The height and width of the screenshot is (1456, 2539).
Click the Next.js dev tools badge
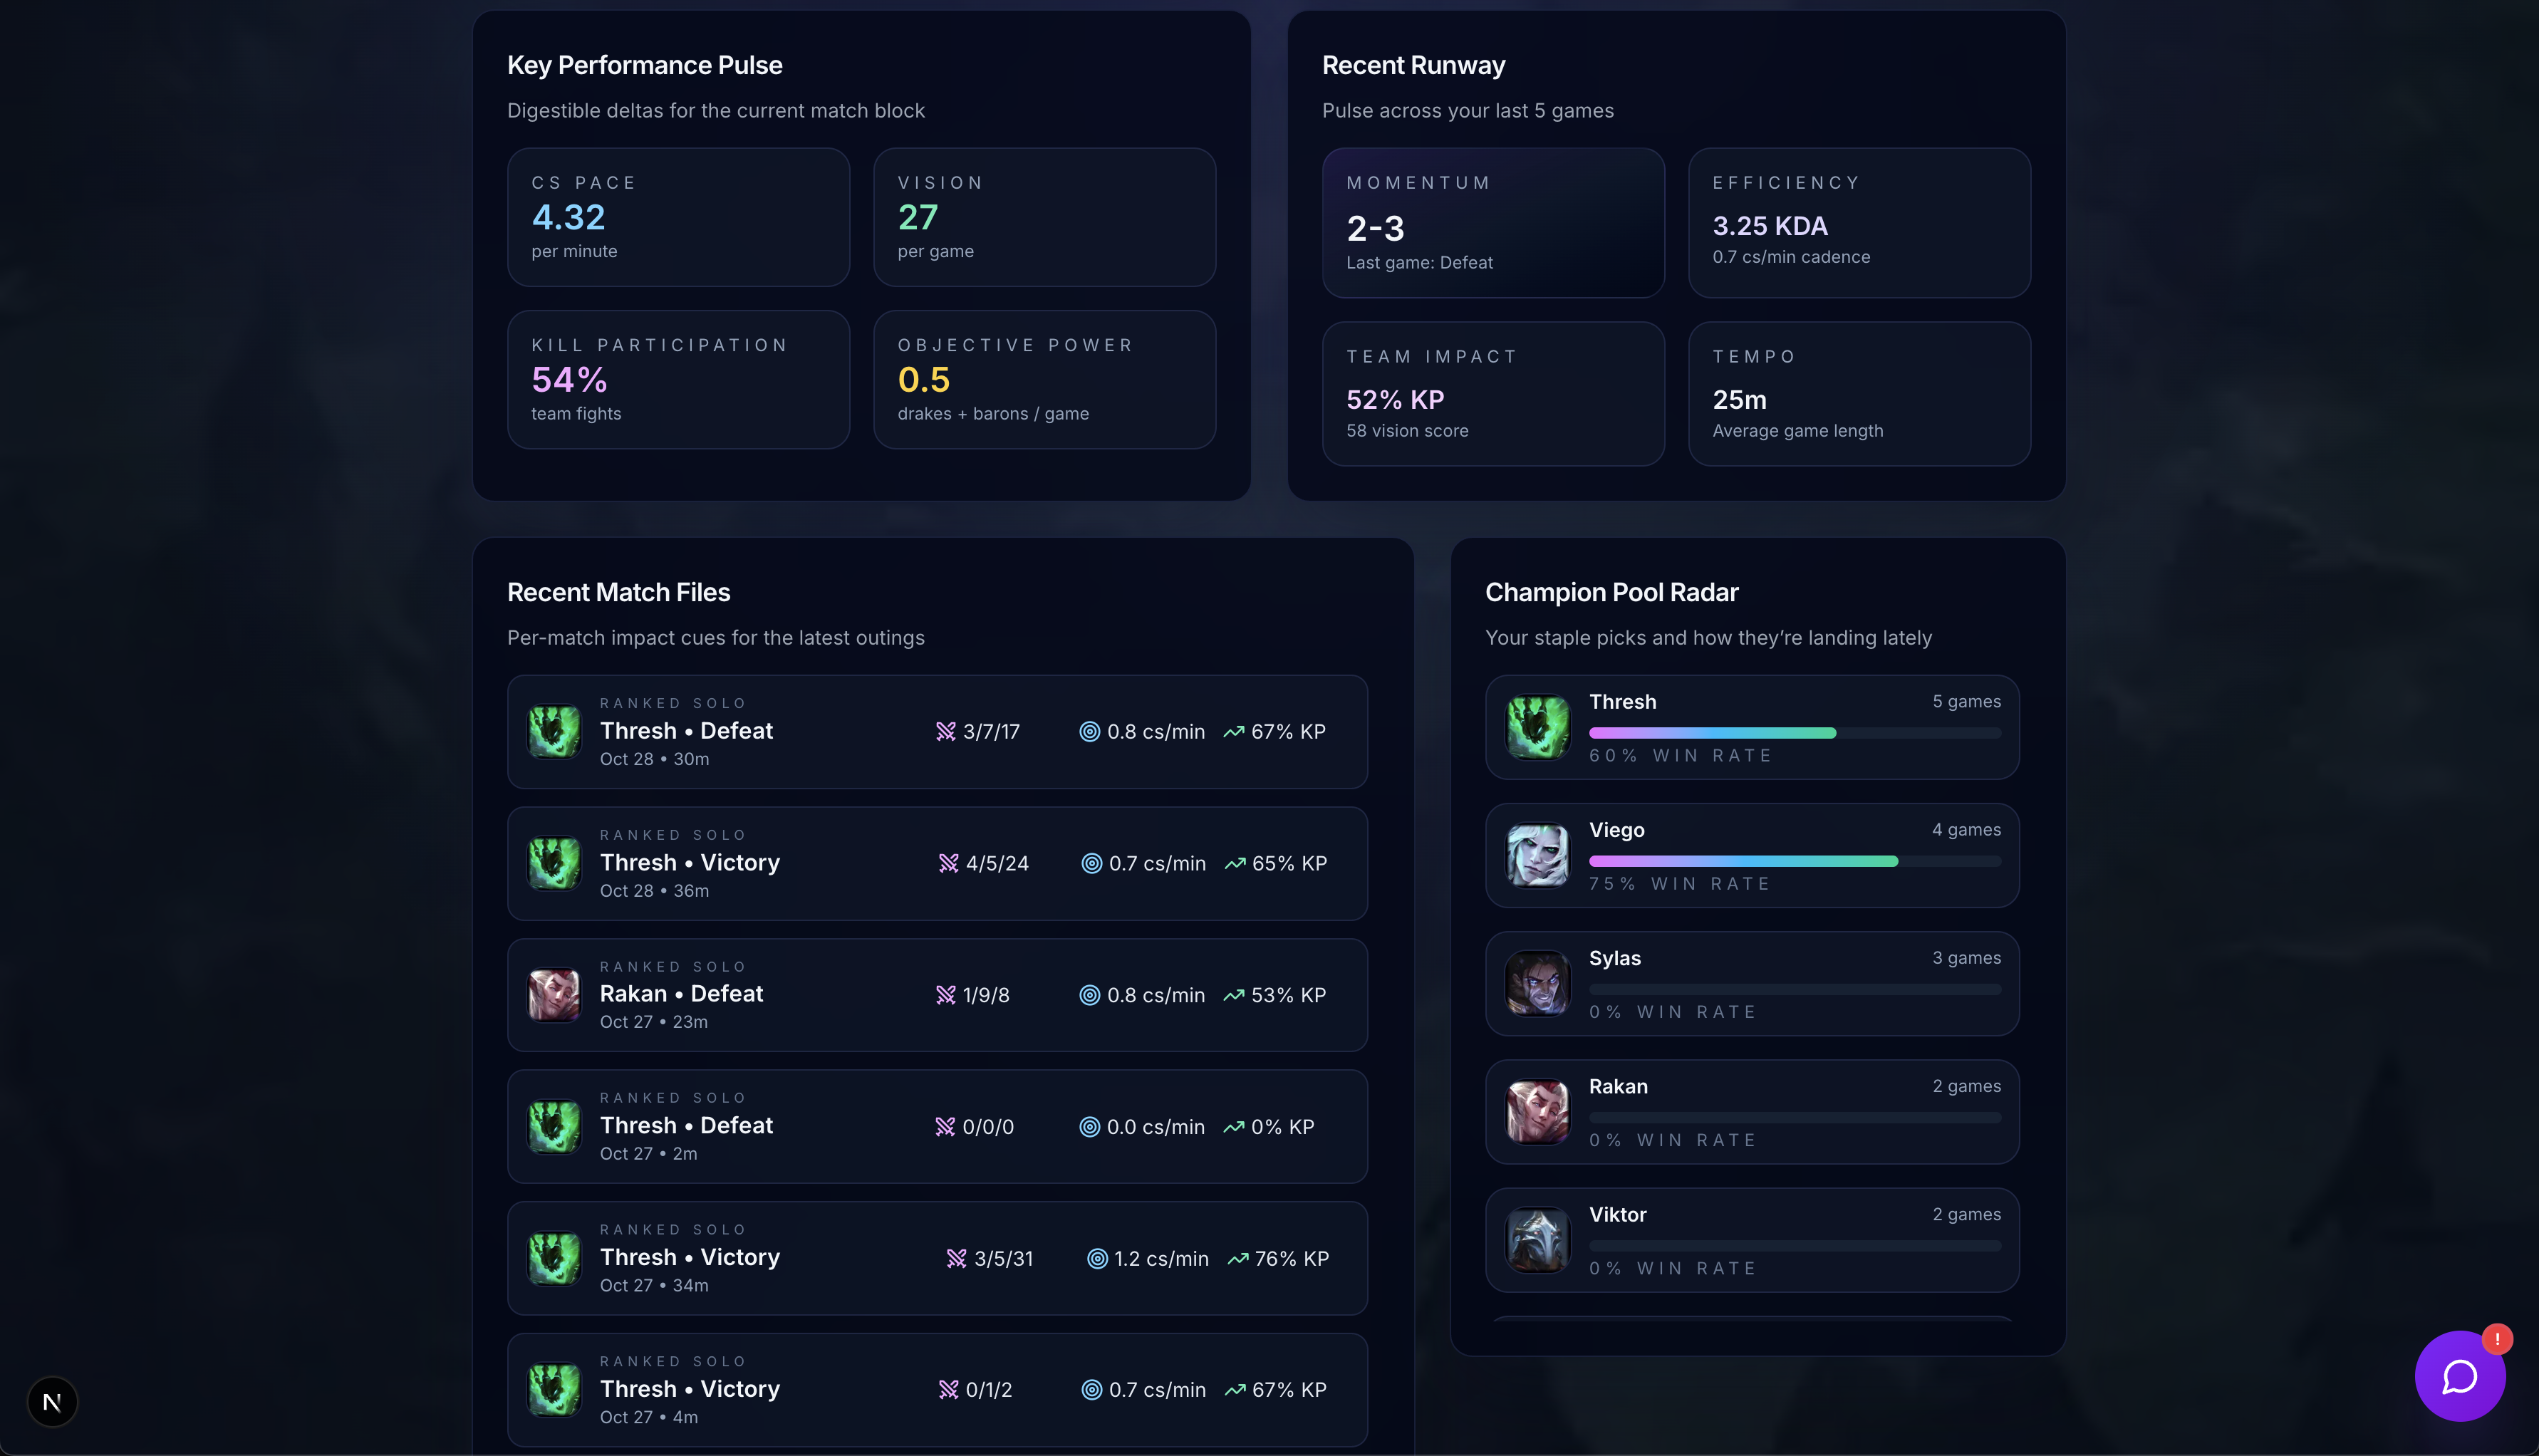click(x=52, y=1402)
